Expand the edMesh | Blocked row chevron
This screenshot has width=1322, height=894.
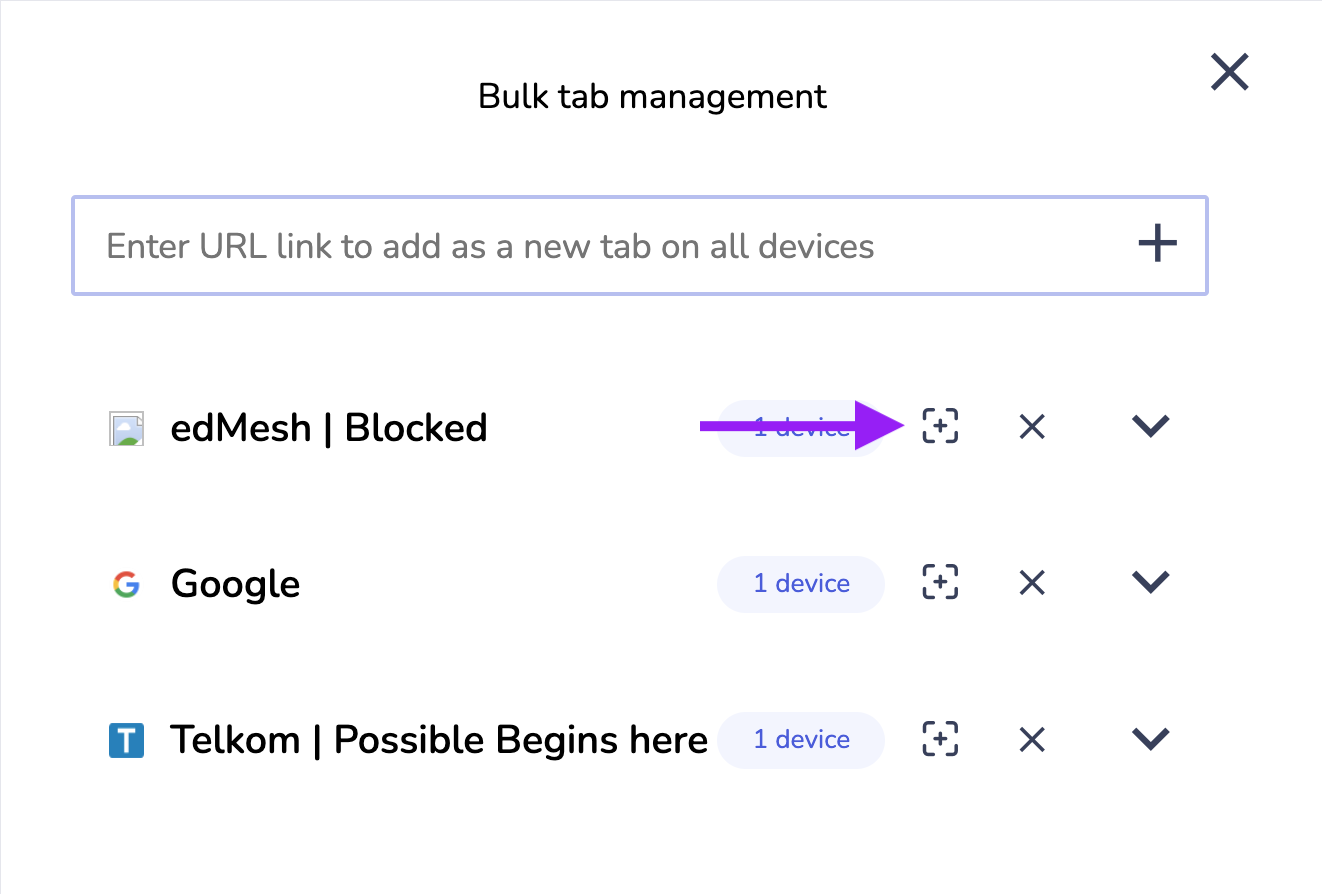1151,427
